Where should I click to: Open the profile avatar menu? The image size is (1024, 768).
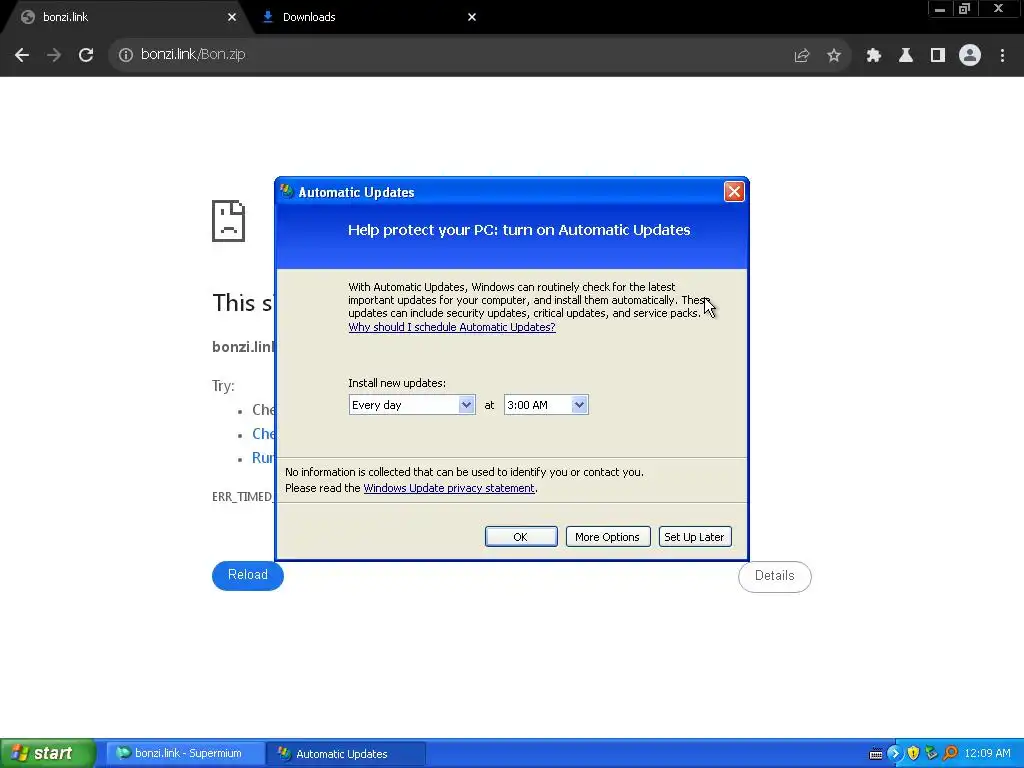tap(969, 56)
